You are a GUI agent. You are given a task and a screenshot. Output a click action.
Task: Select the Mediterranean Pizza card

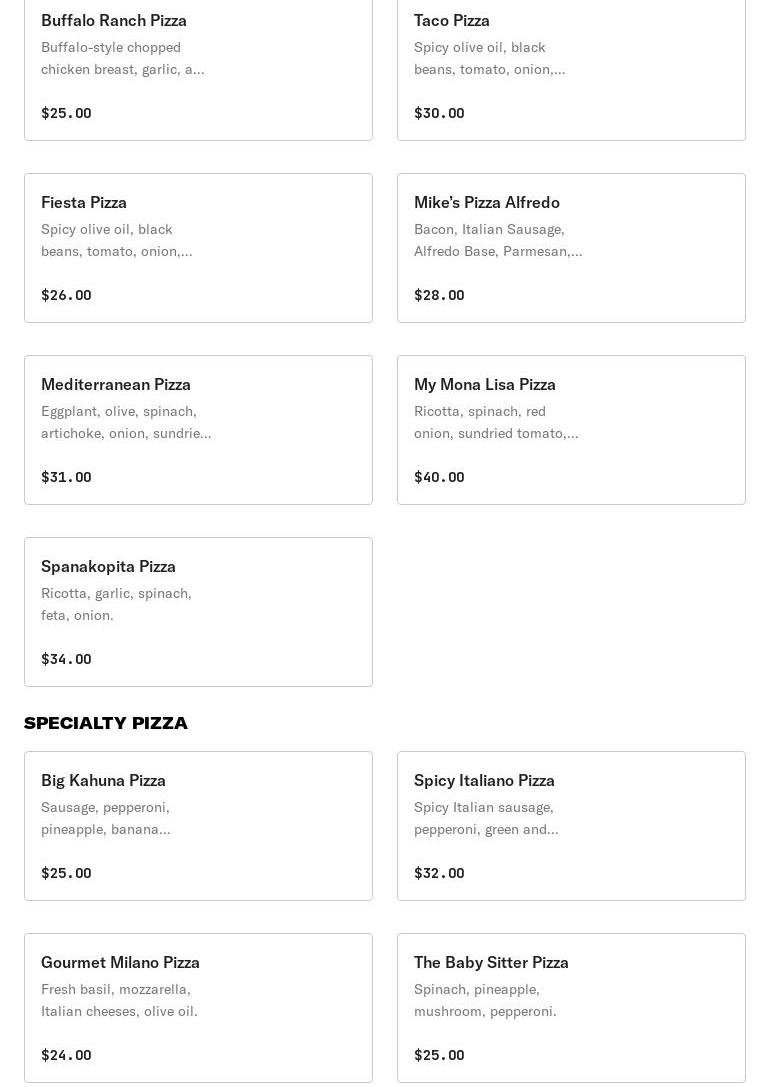(x=198, y=430)
